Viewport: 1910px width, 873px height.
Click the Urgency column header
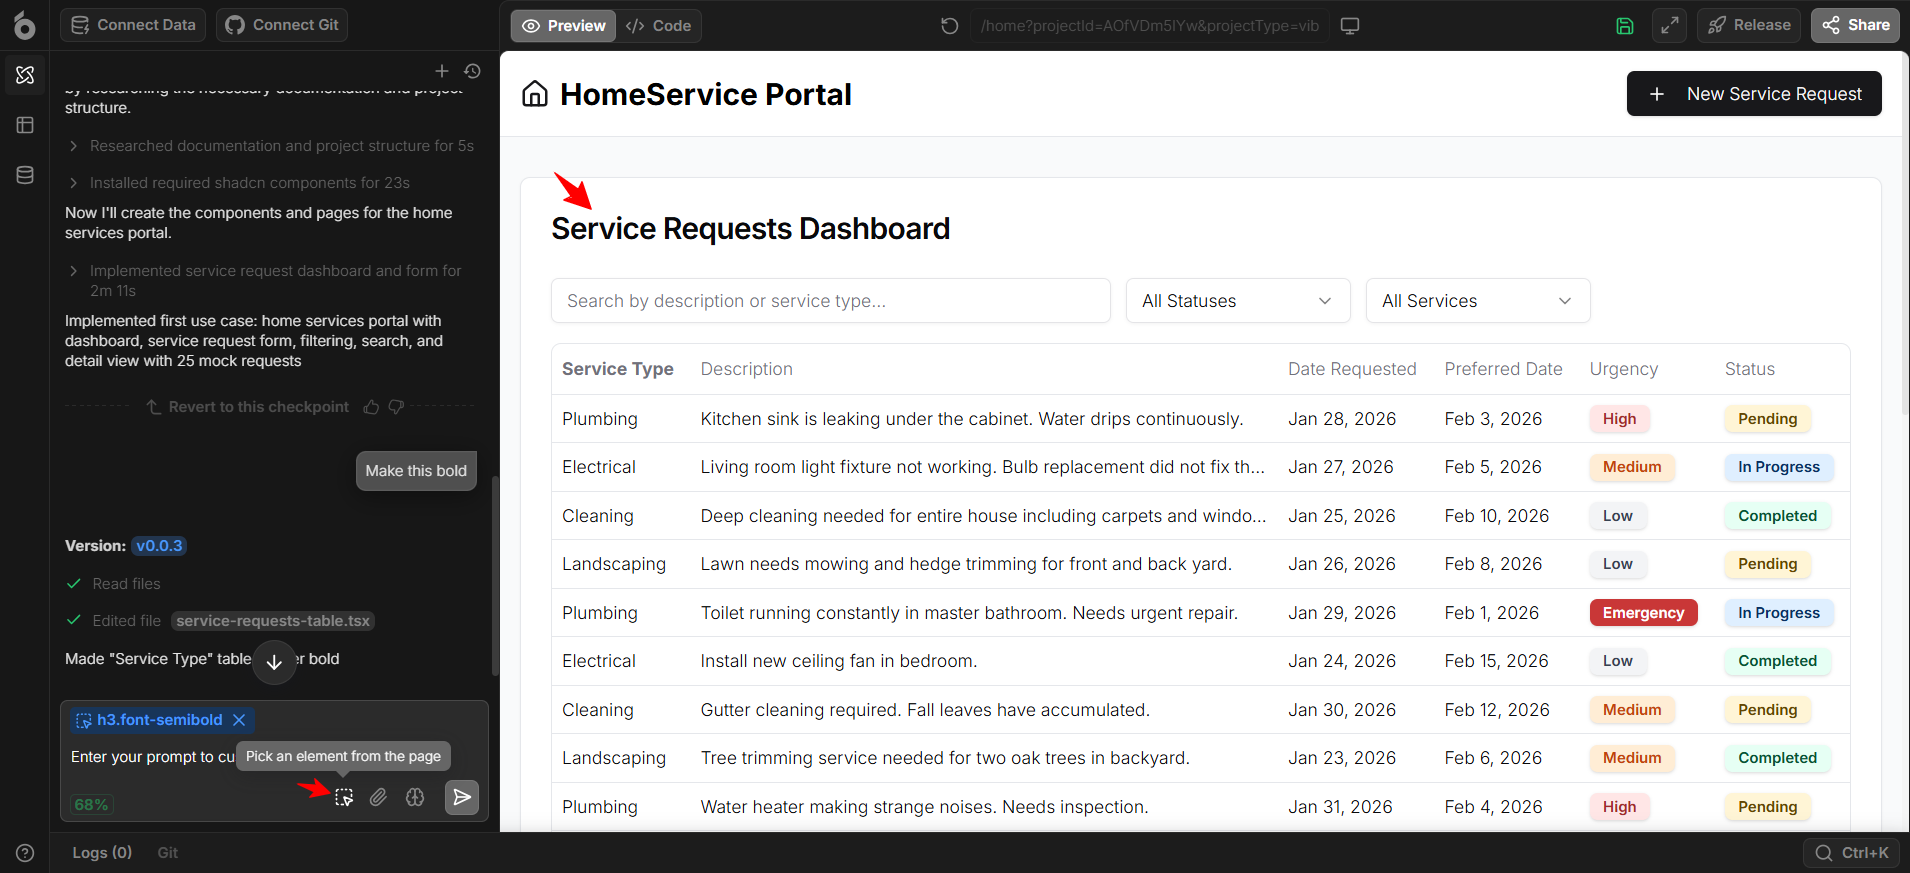coord(1624,369)
